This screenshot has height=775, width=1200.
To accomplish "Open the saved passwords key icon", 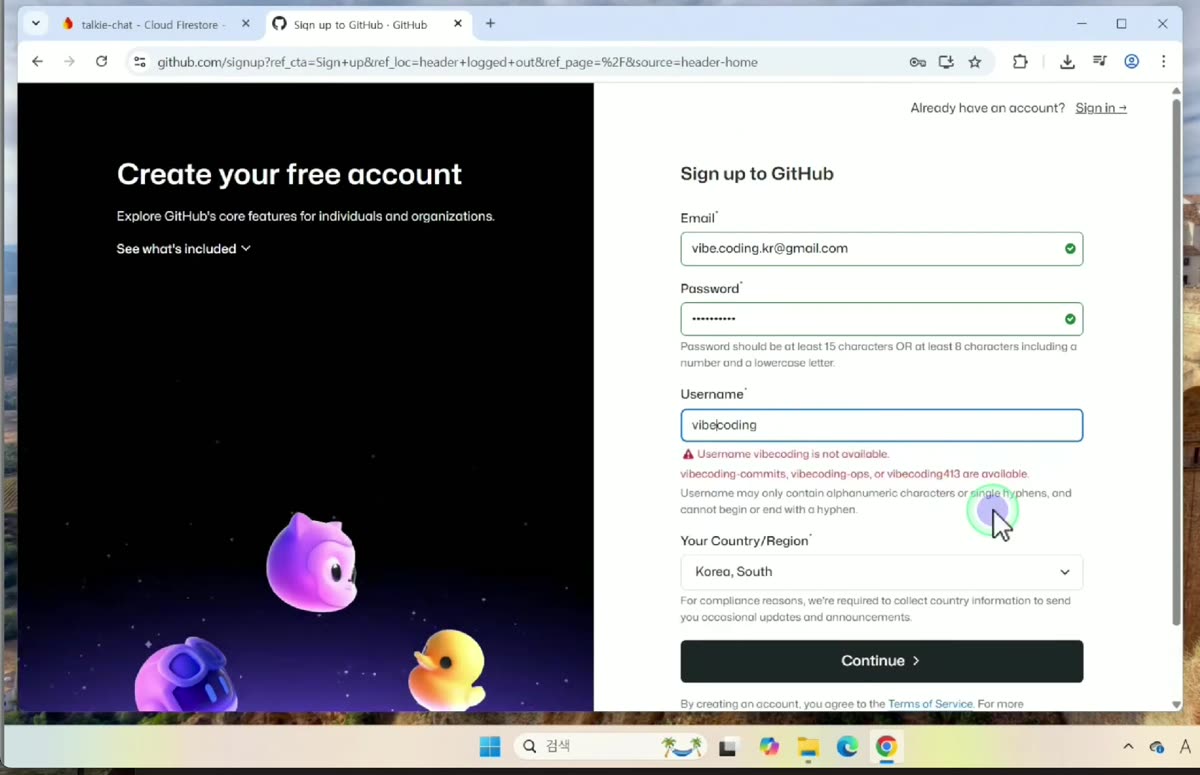I will pyautogui.click(x=917, y=62).
